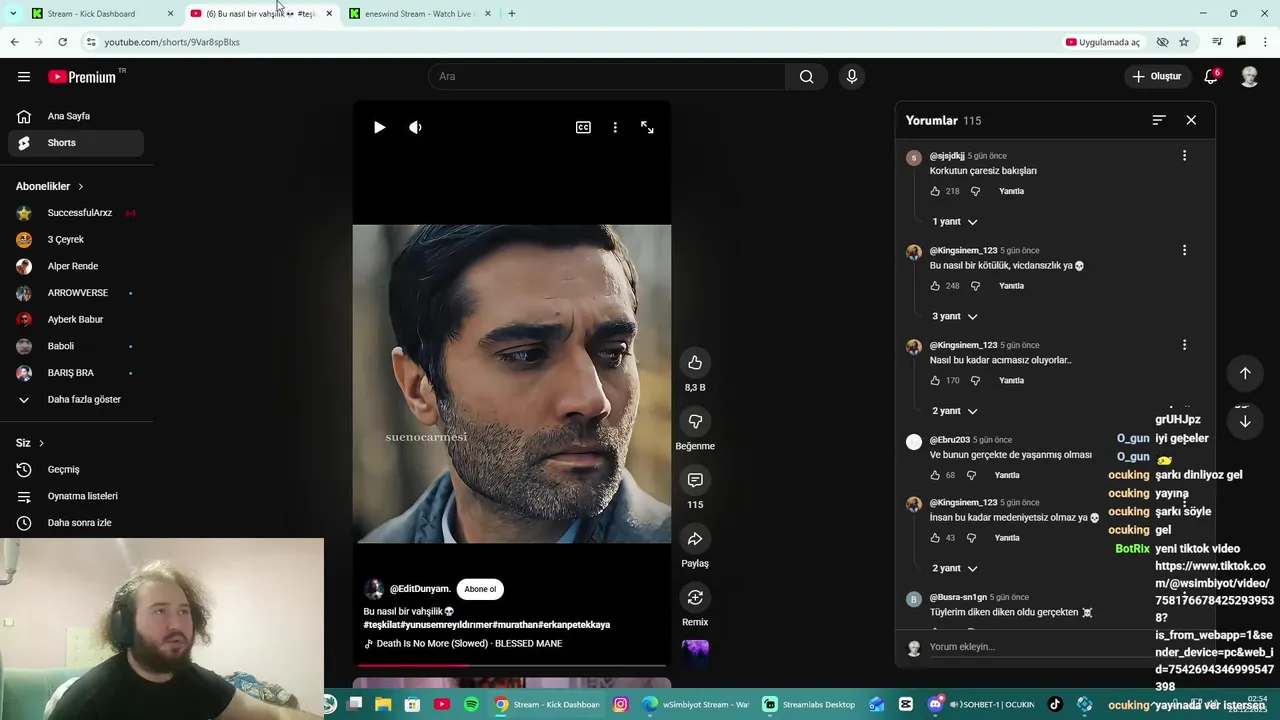The width and height of the screenshot is (1280, 720).
Task: Click the Oluştur create button
Action: click(1156, 76)
